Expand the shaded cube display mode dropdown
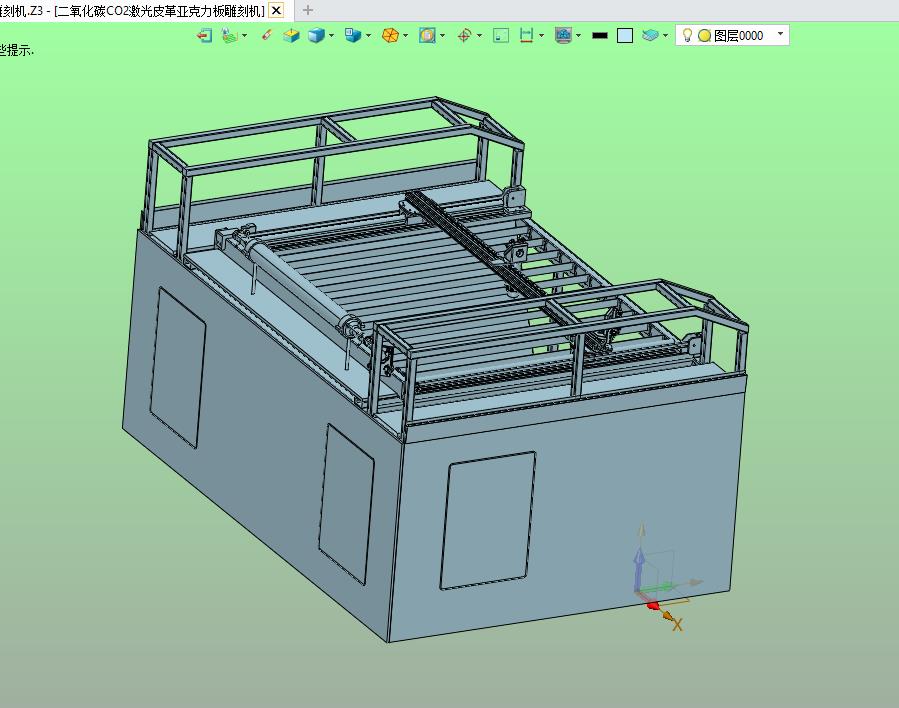 click(x=331, y=36)
